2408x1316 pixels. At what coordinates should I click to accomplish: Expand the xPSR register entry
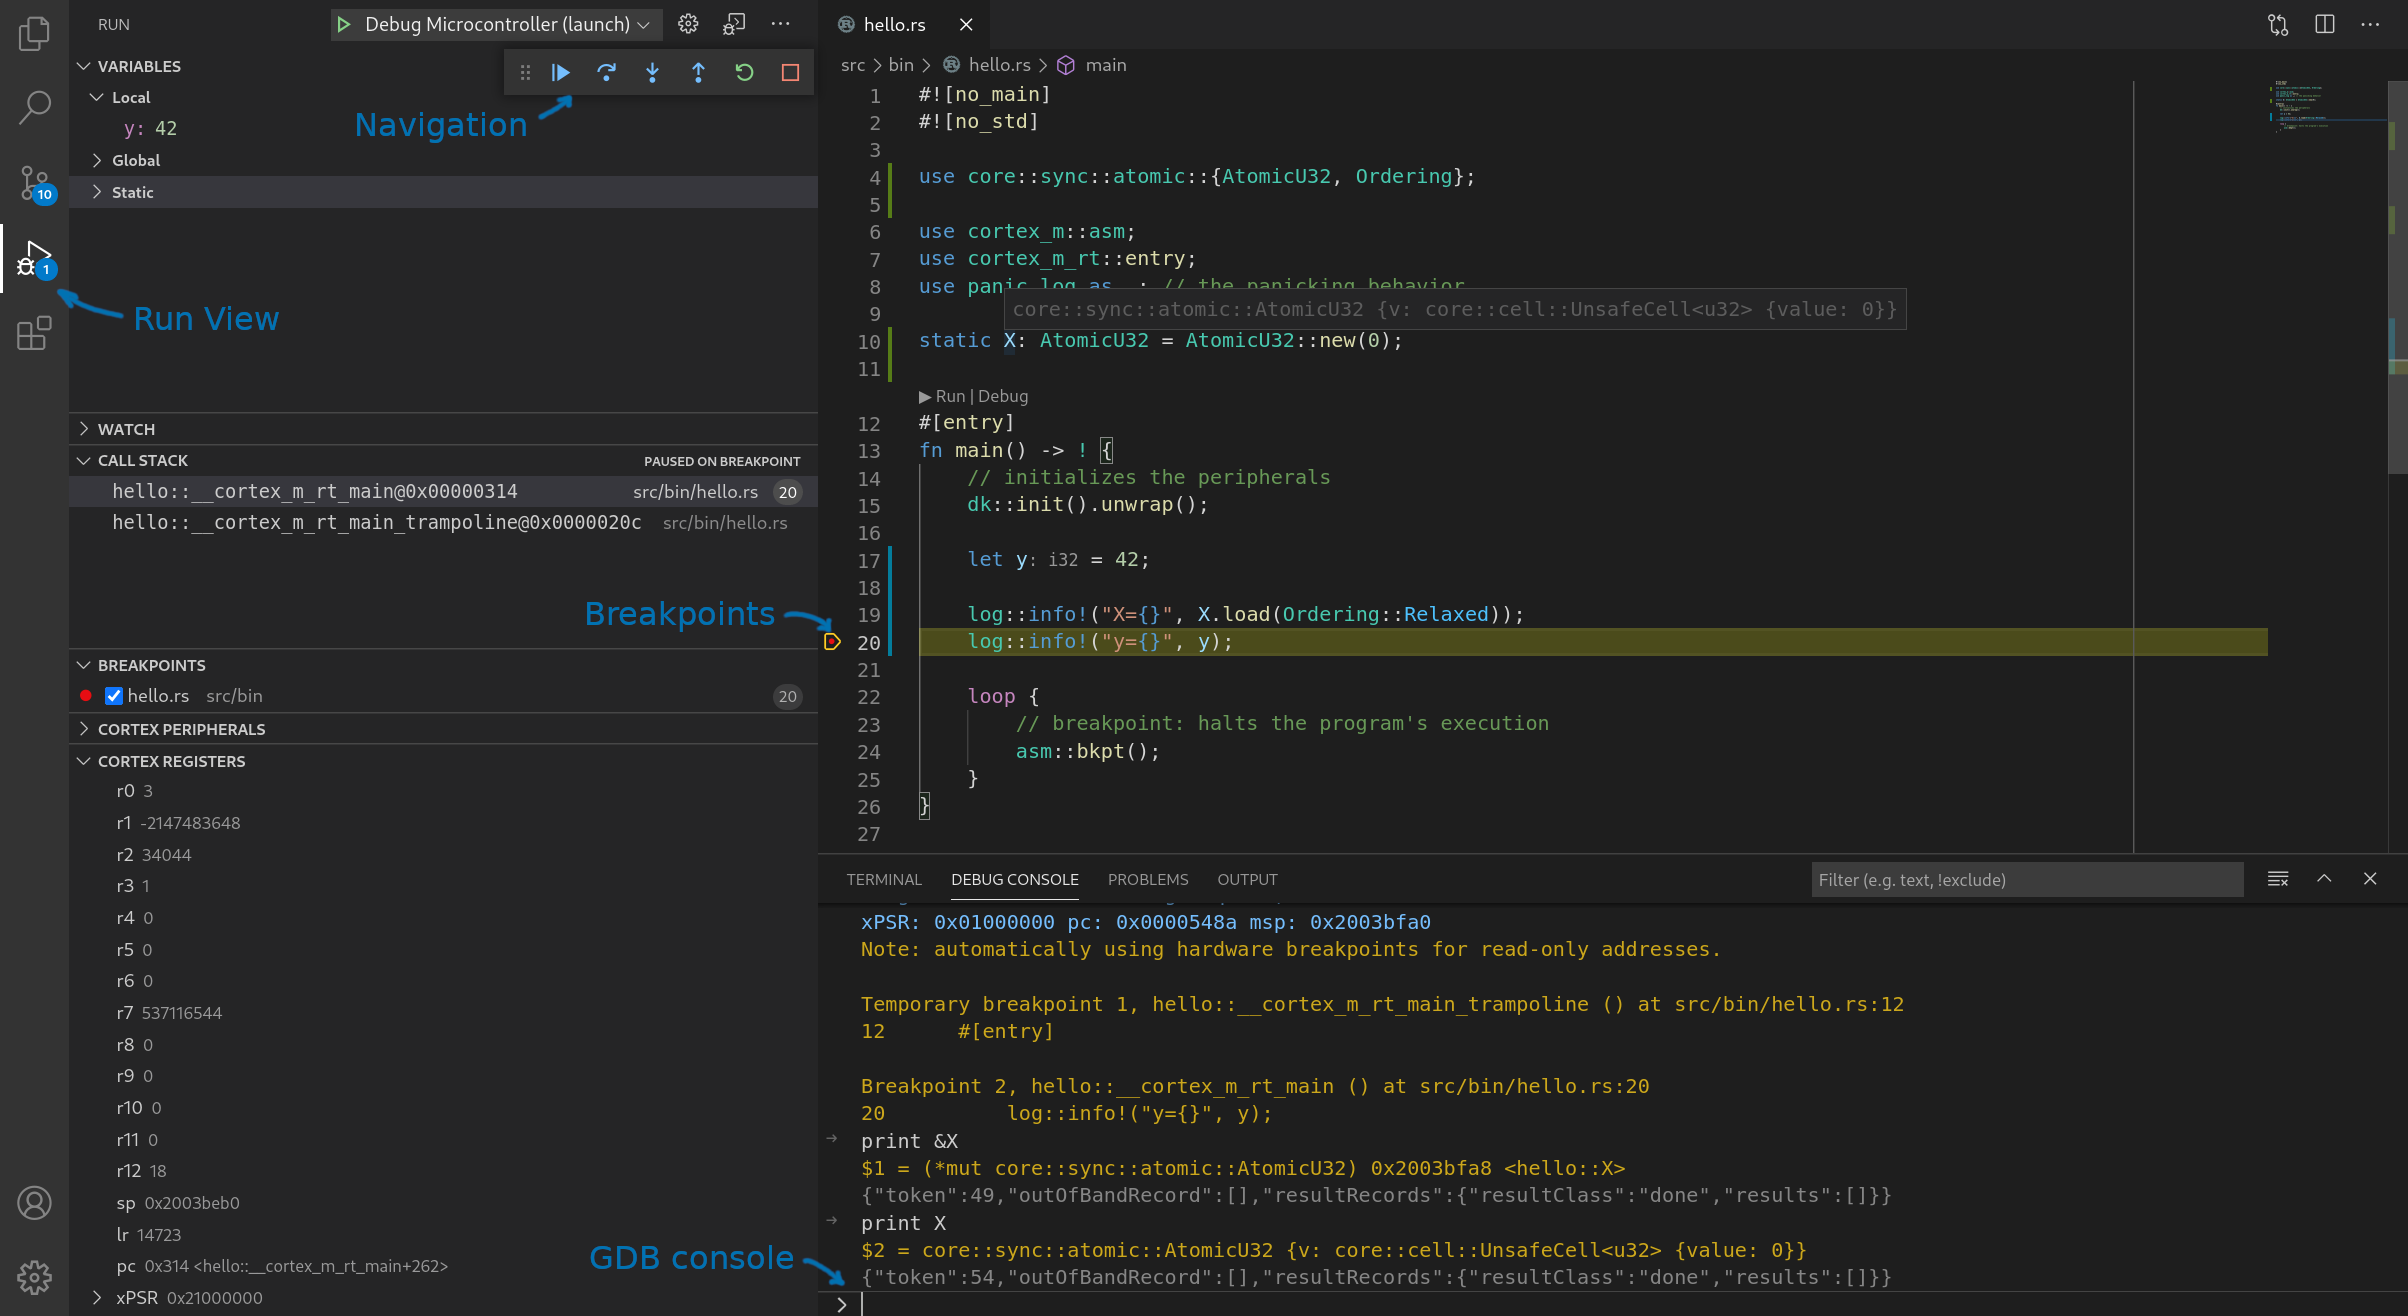(x=97, y=1298)
